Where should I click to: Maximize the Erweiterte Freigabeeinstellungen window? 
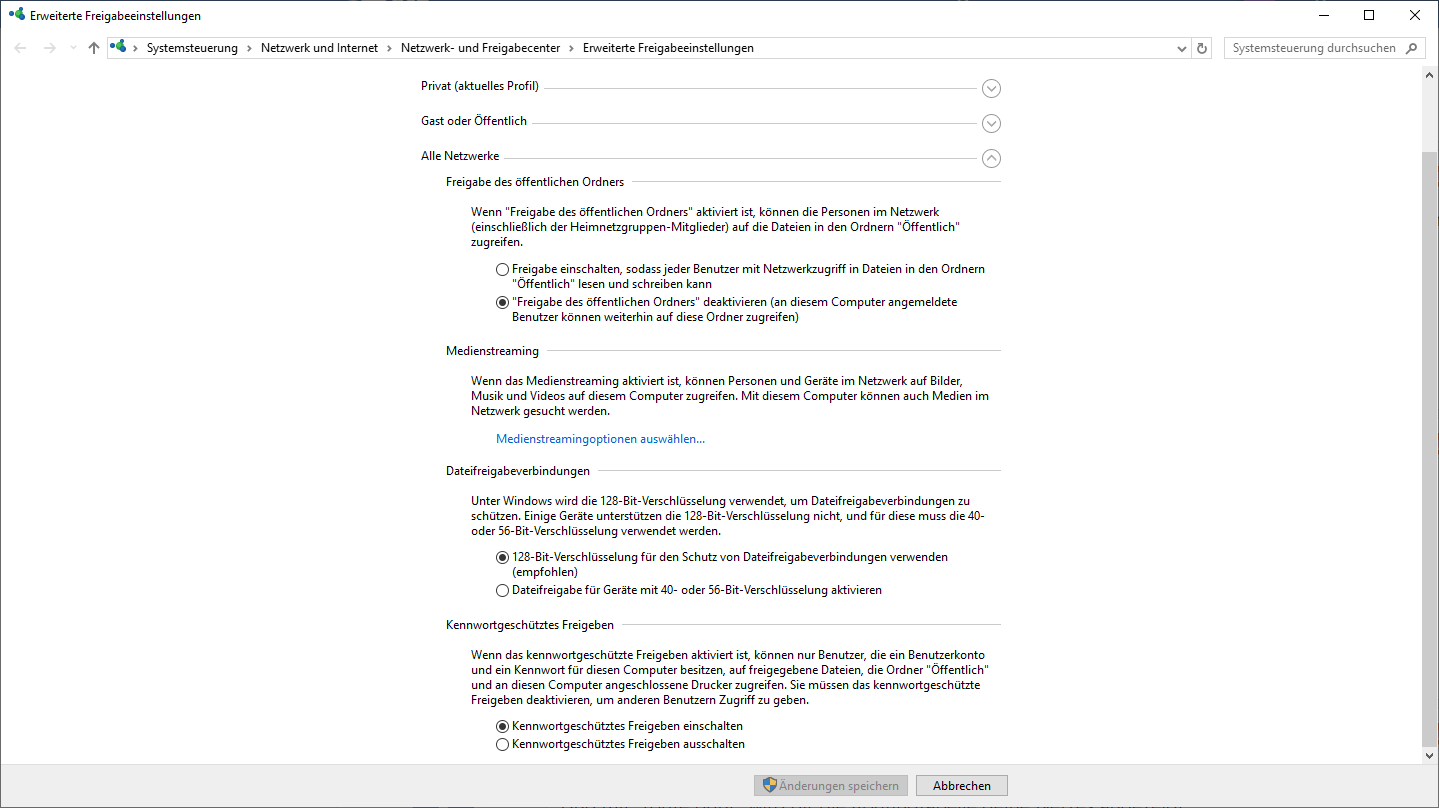pos(1369,15)
